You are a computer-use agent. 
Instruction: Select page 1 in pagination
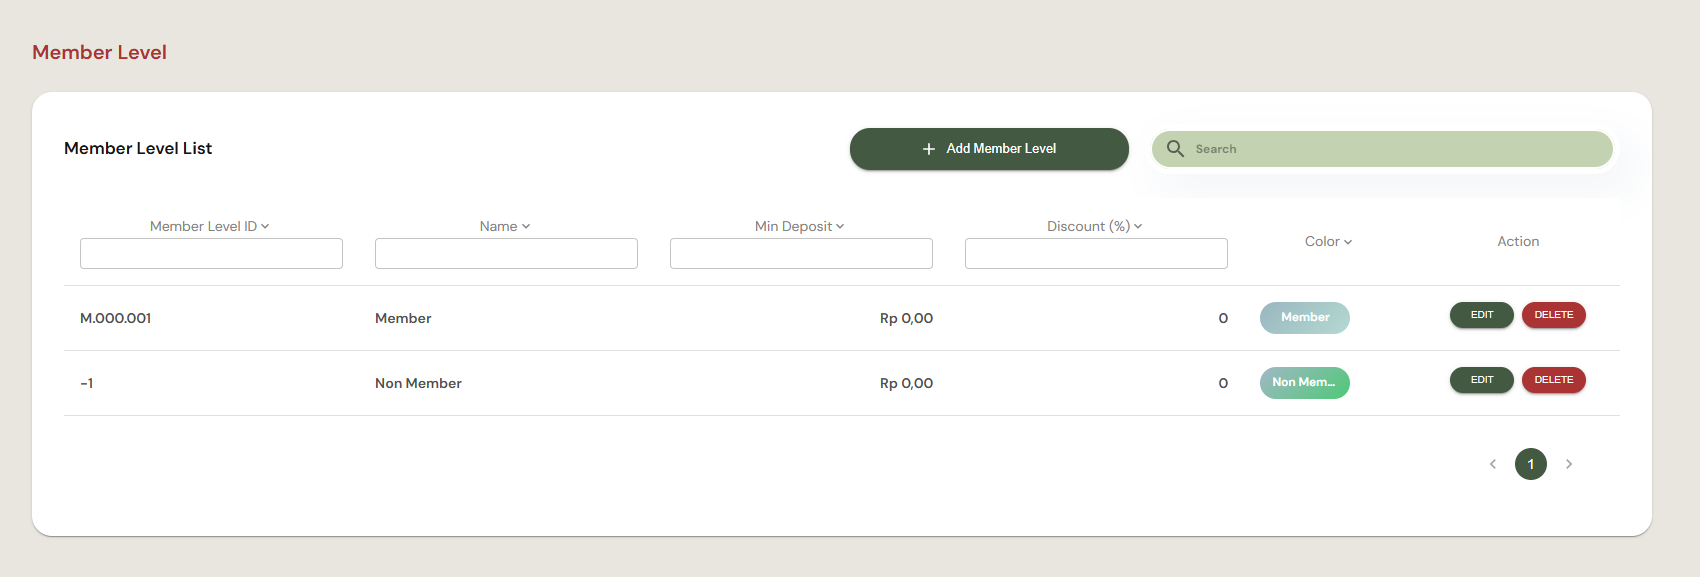[1531, 464]
